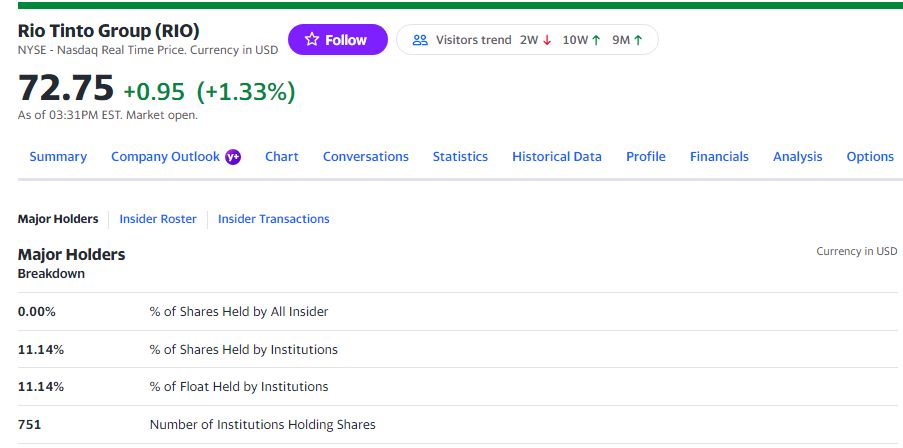Screen dimensions: 903x448
Task: Click the visitors trend people icon
Action: click(420, 40)
